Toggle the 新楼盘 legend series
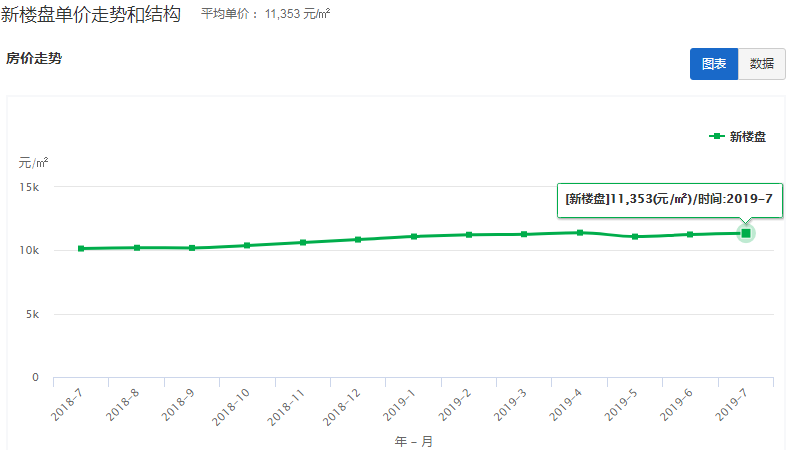The width and height of the screenshot is (792, 450). [737, 136]
